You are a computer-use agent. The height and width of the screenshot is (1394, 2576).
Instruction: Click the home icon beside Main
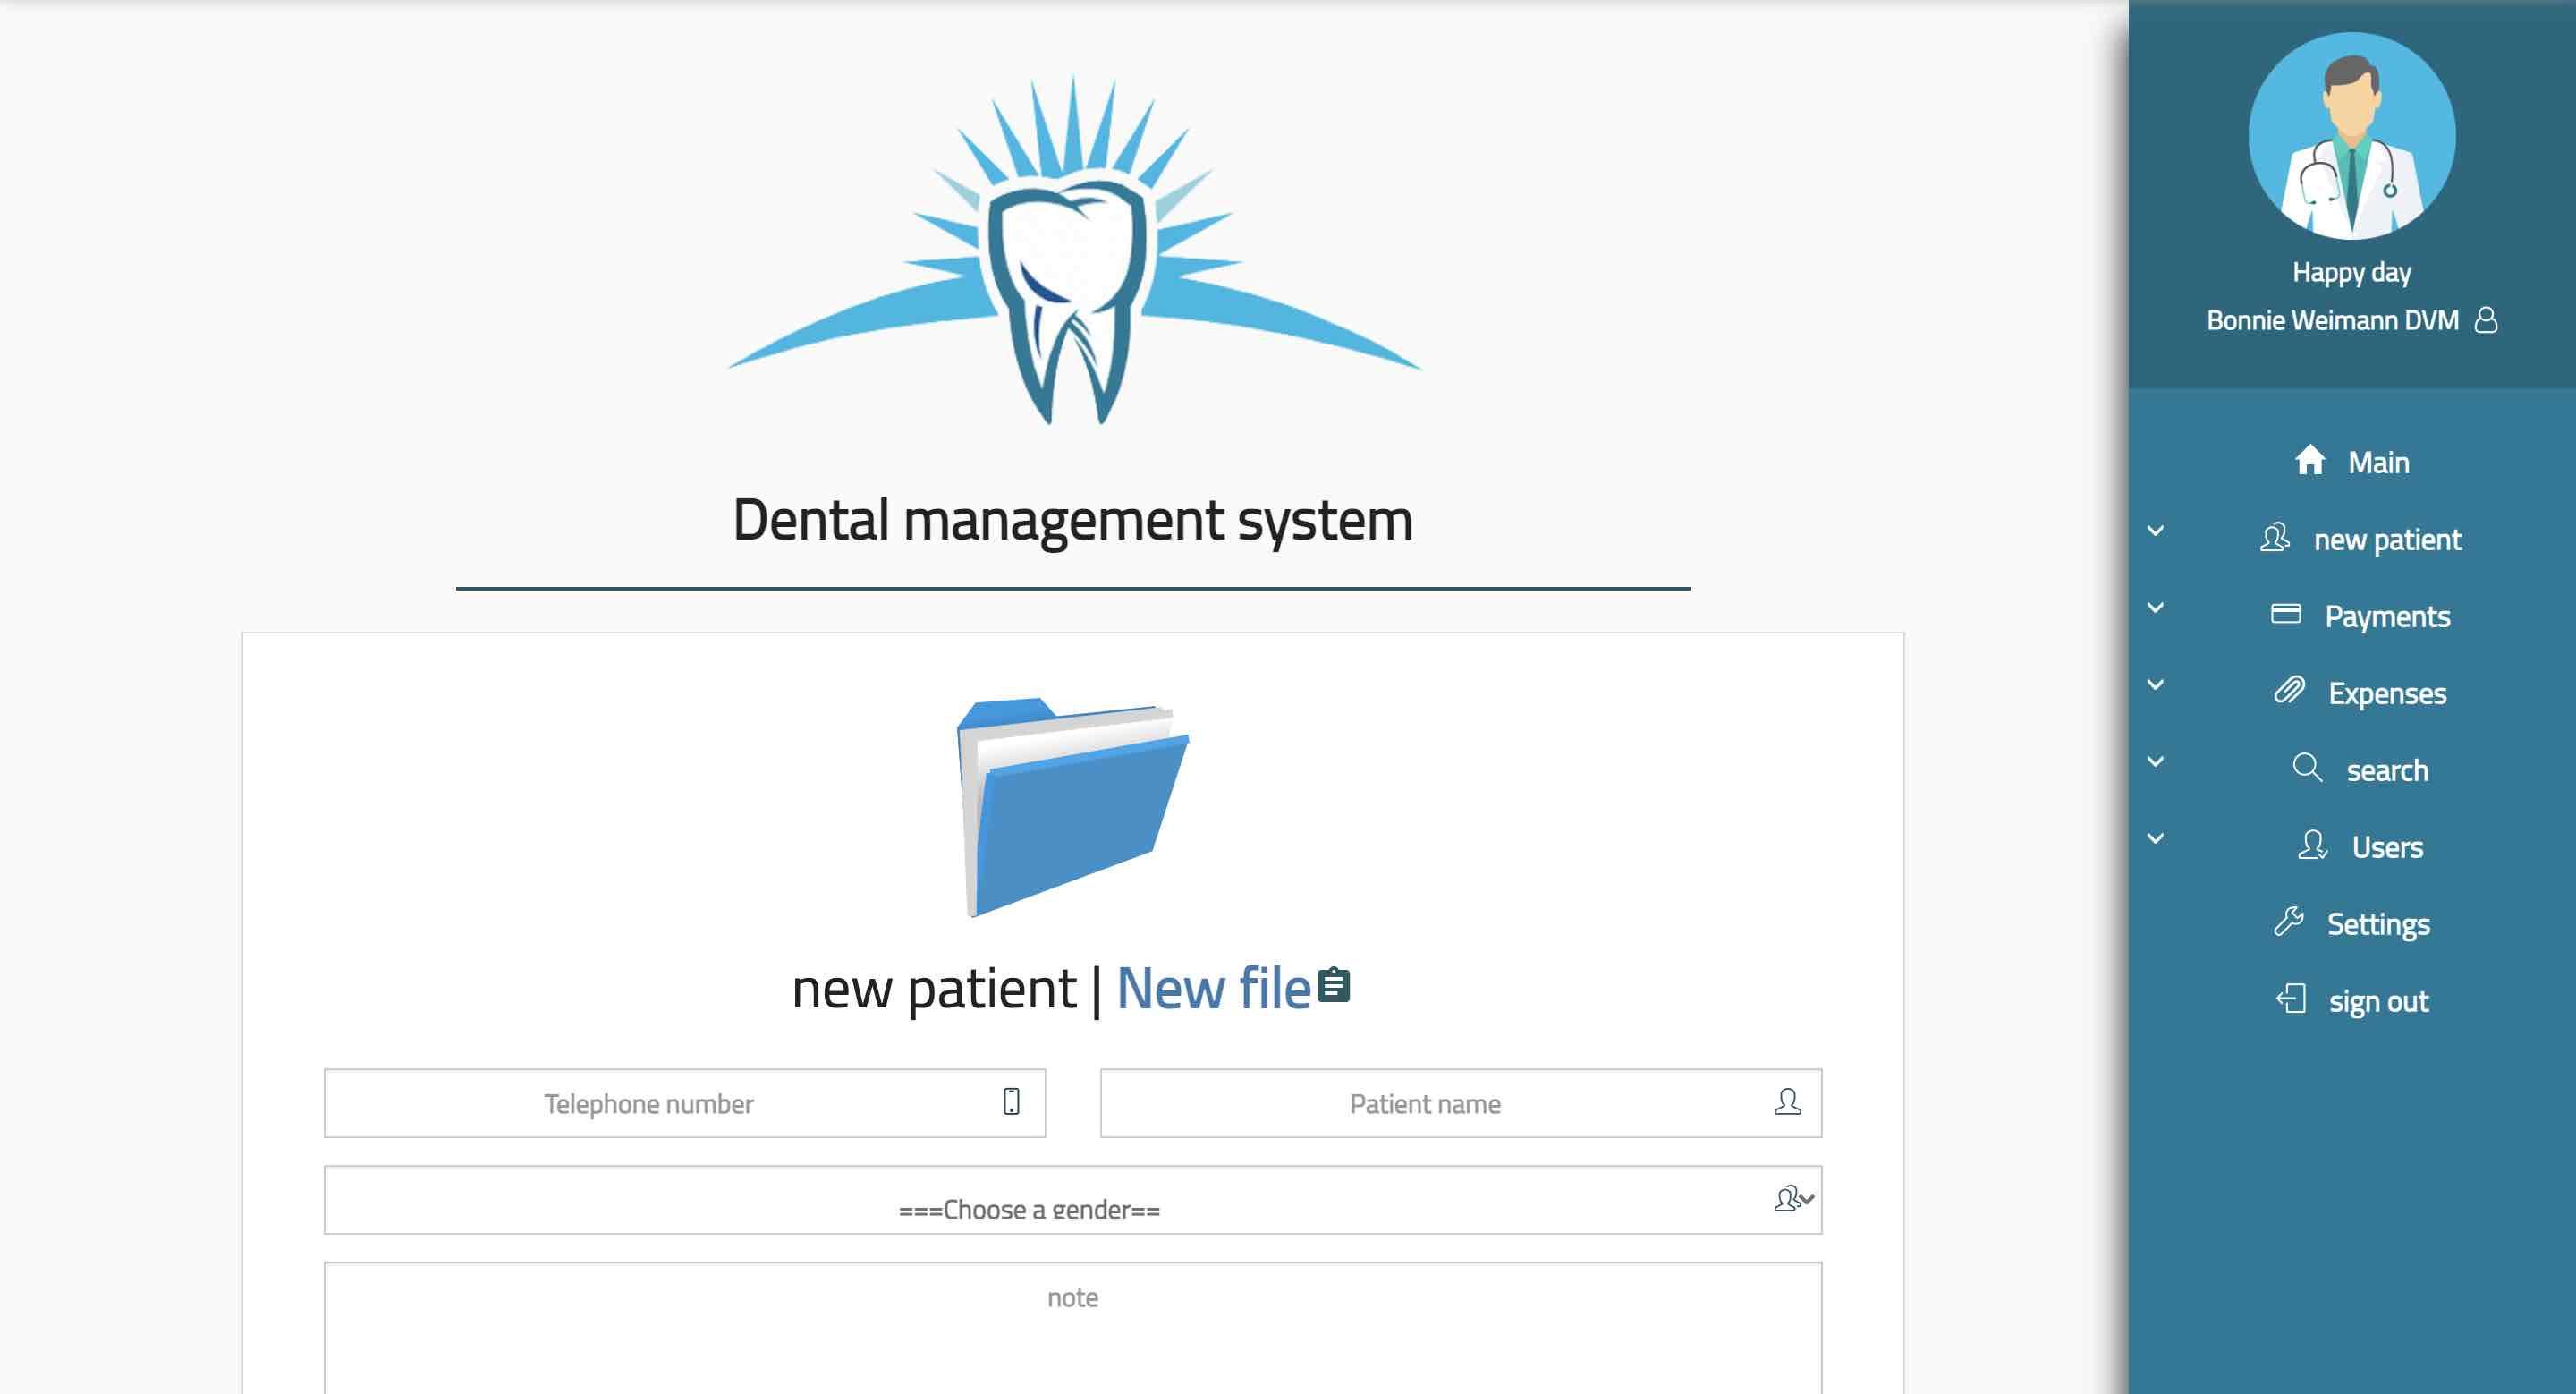tap(2310, 460)
